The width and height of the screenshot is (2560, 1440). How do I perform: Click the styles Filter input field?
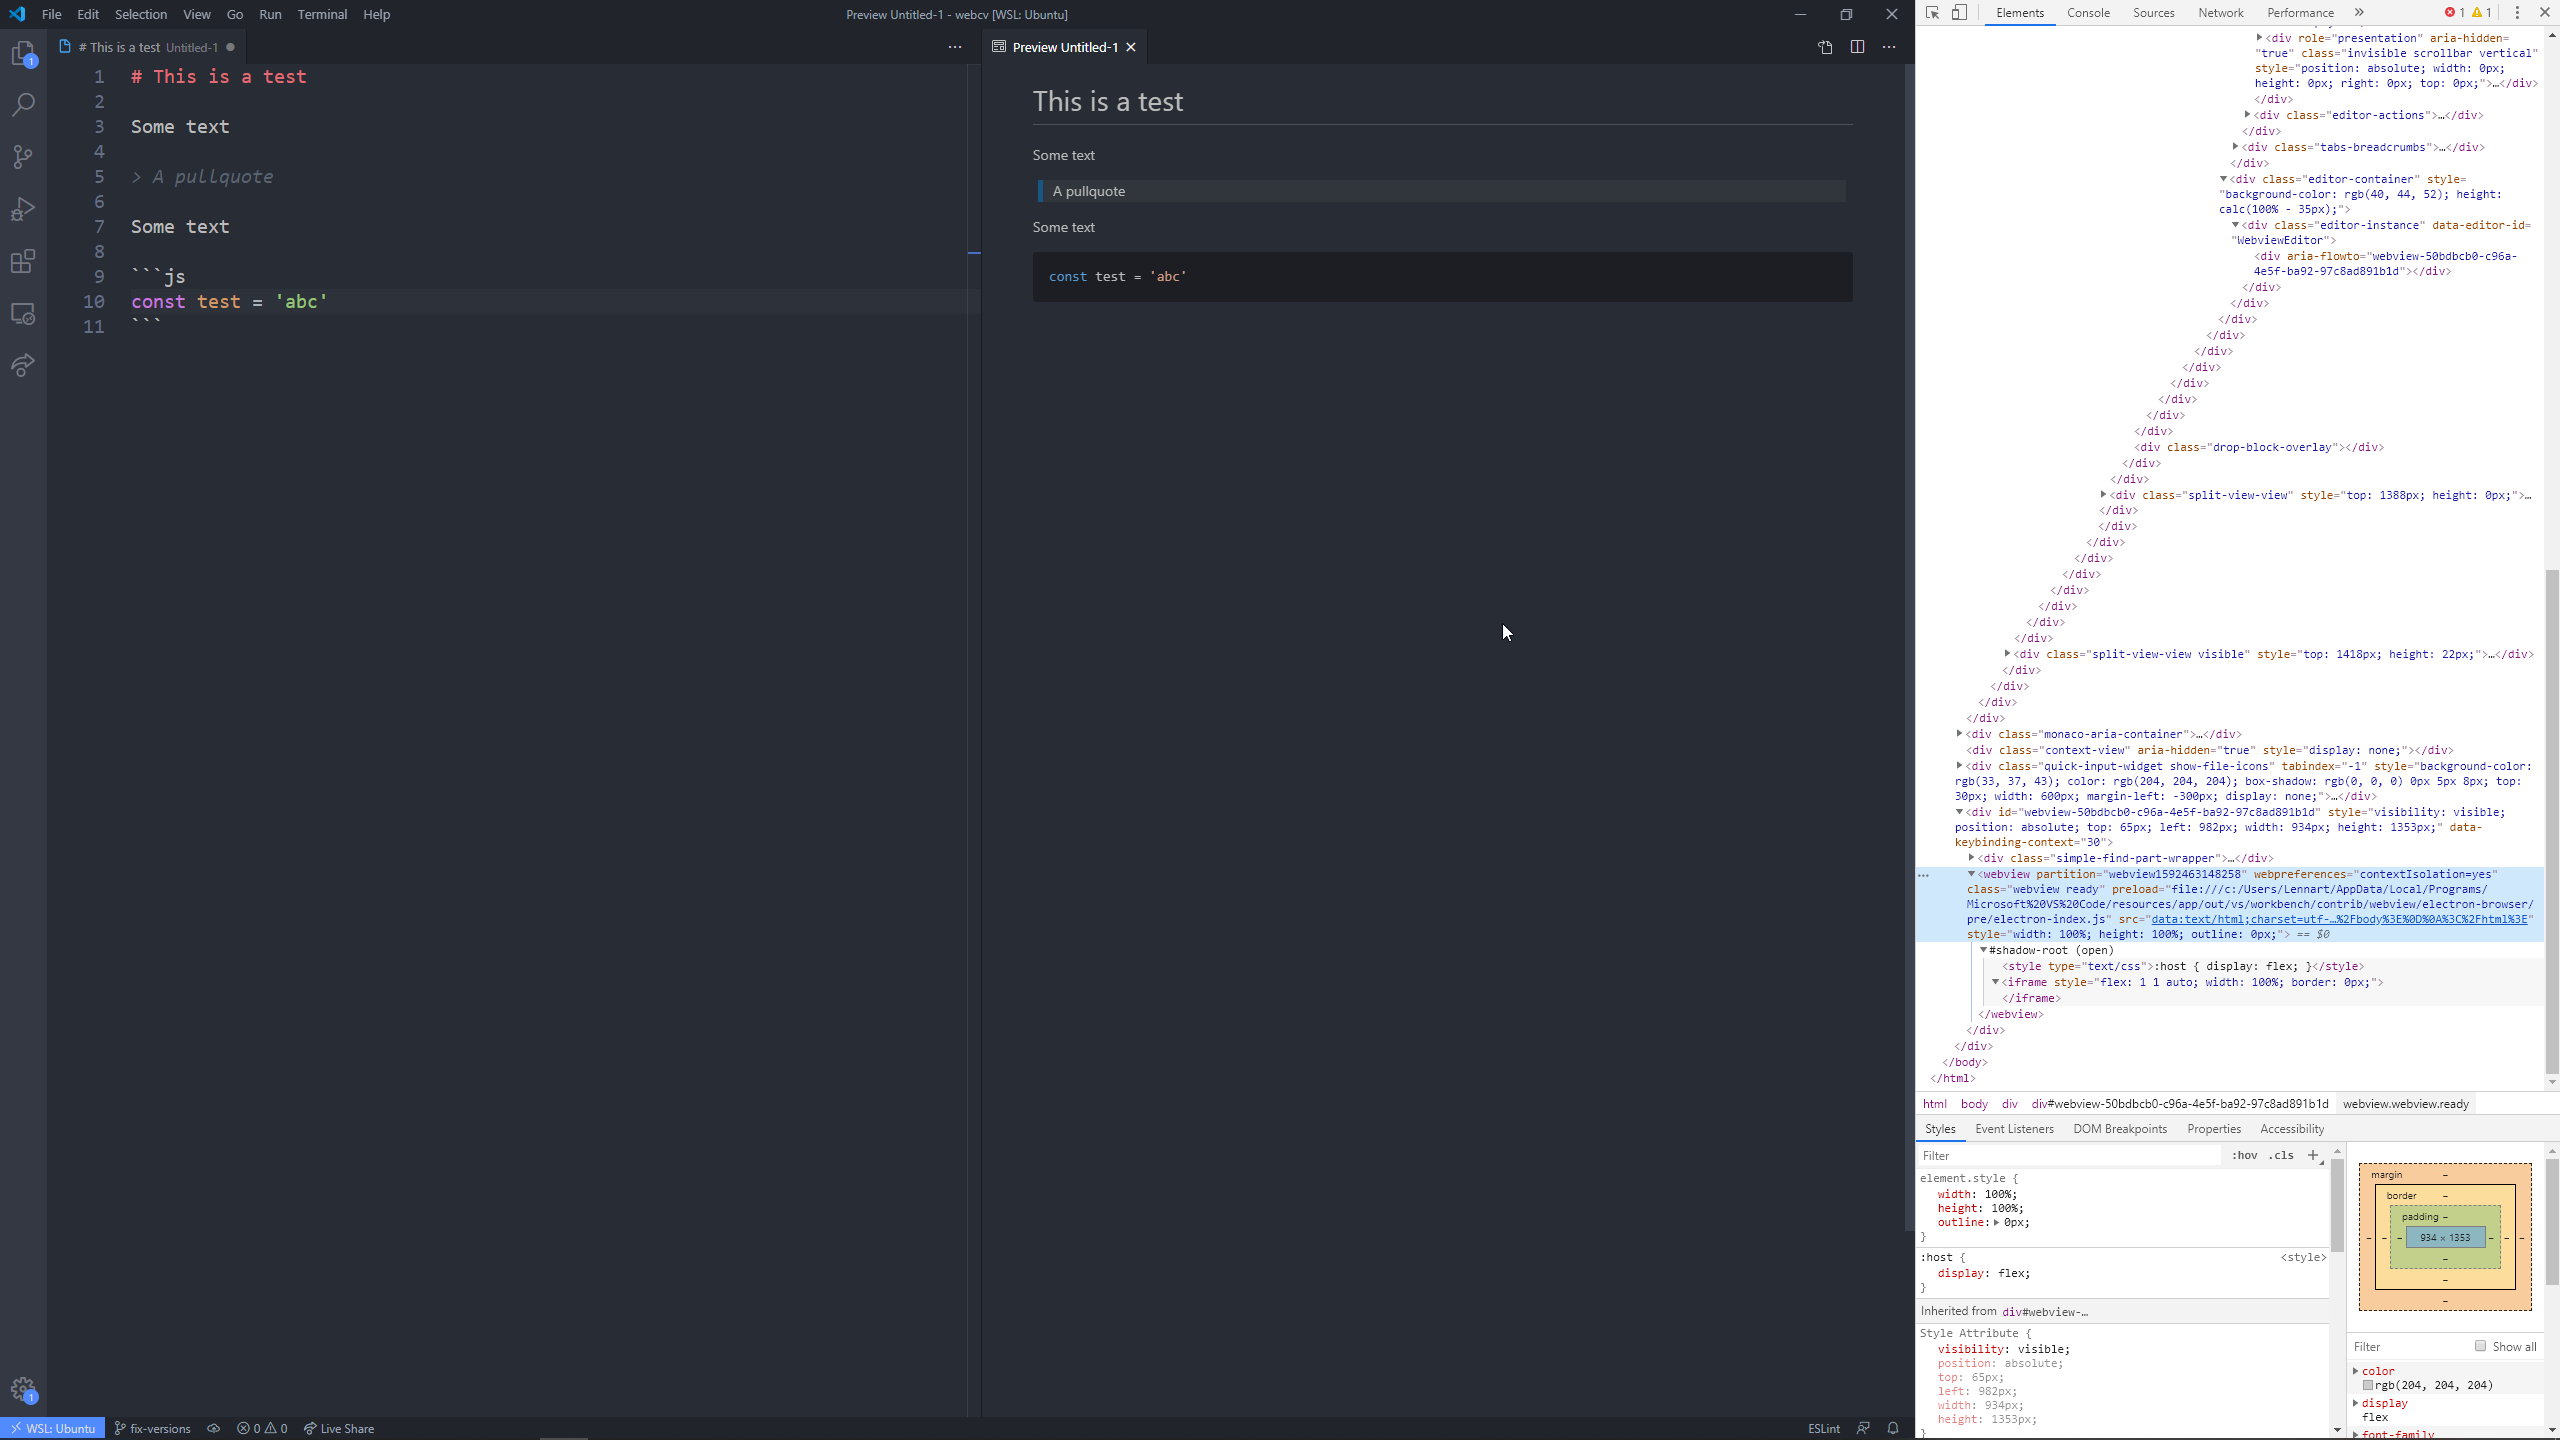click(x=2070, y=1155)
